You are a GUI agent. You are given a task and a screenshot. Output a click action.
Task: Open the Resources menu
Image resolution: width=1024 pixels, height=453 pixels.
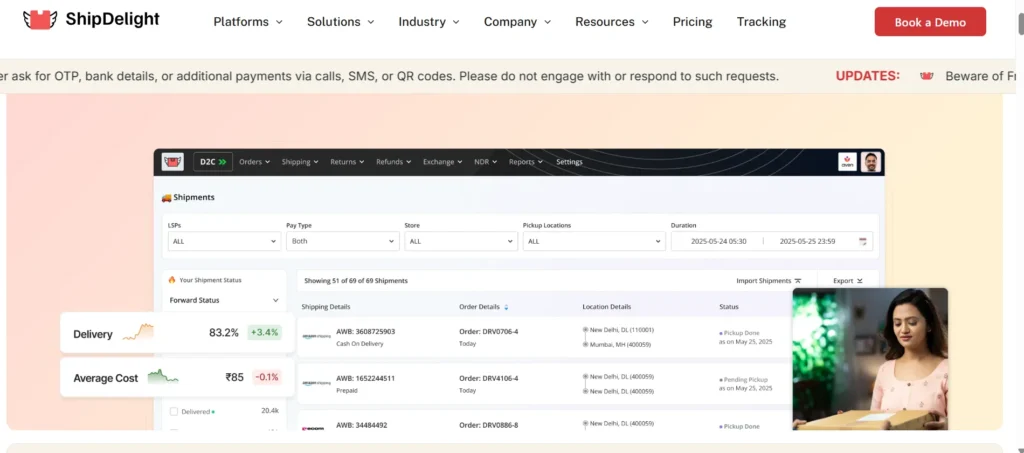pos(612,22)
